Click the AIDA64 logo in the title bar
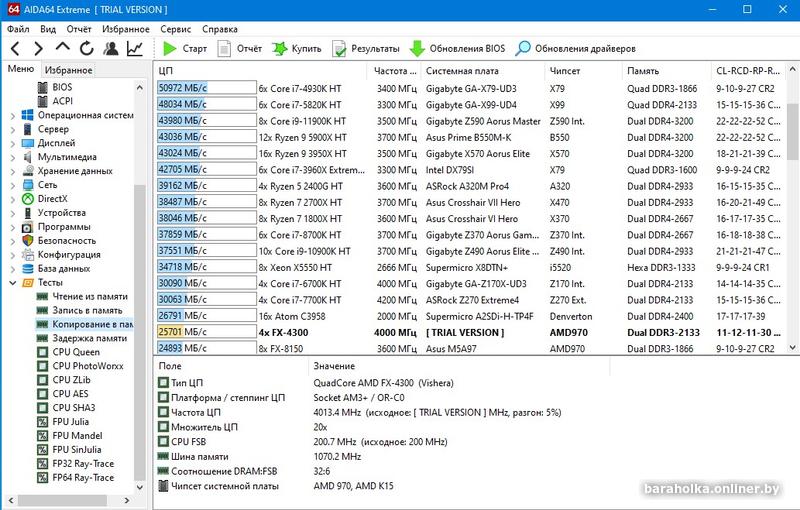This screenshot has width=800, height=510. pyautogui.click(x=14, y=9)
